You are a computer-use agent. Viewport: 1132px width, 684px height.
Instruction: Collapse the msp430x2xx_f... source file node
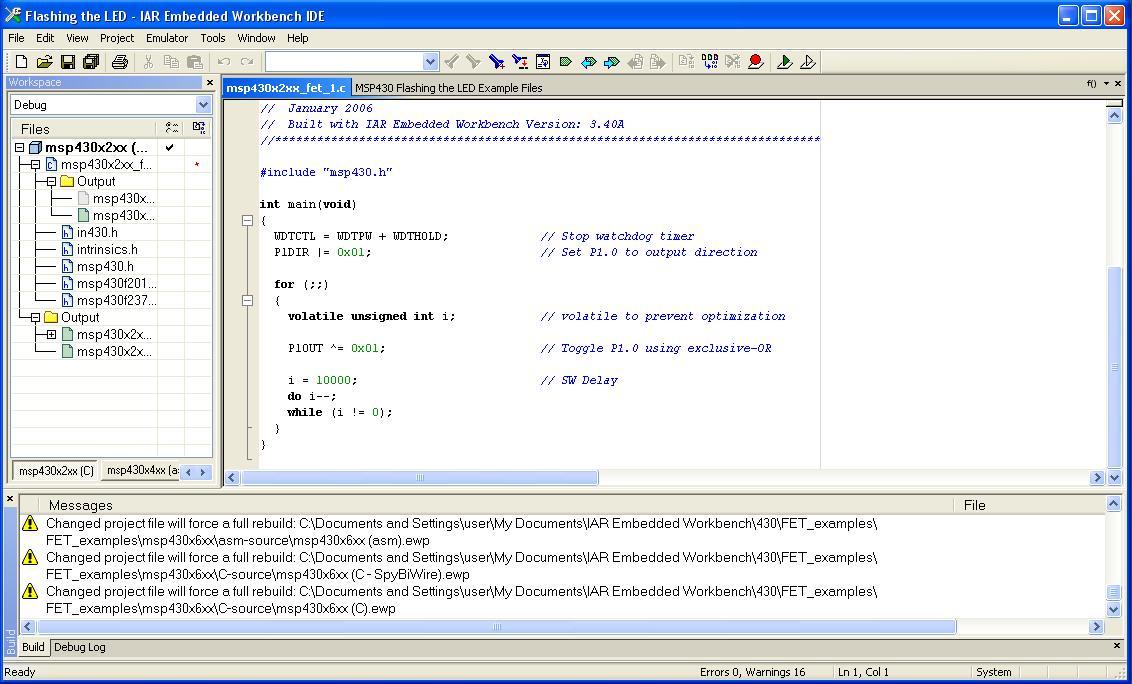tap(35, 165)
